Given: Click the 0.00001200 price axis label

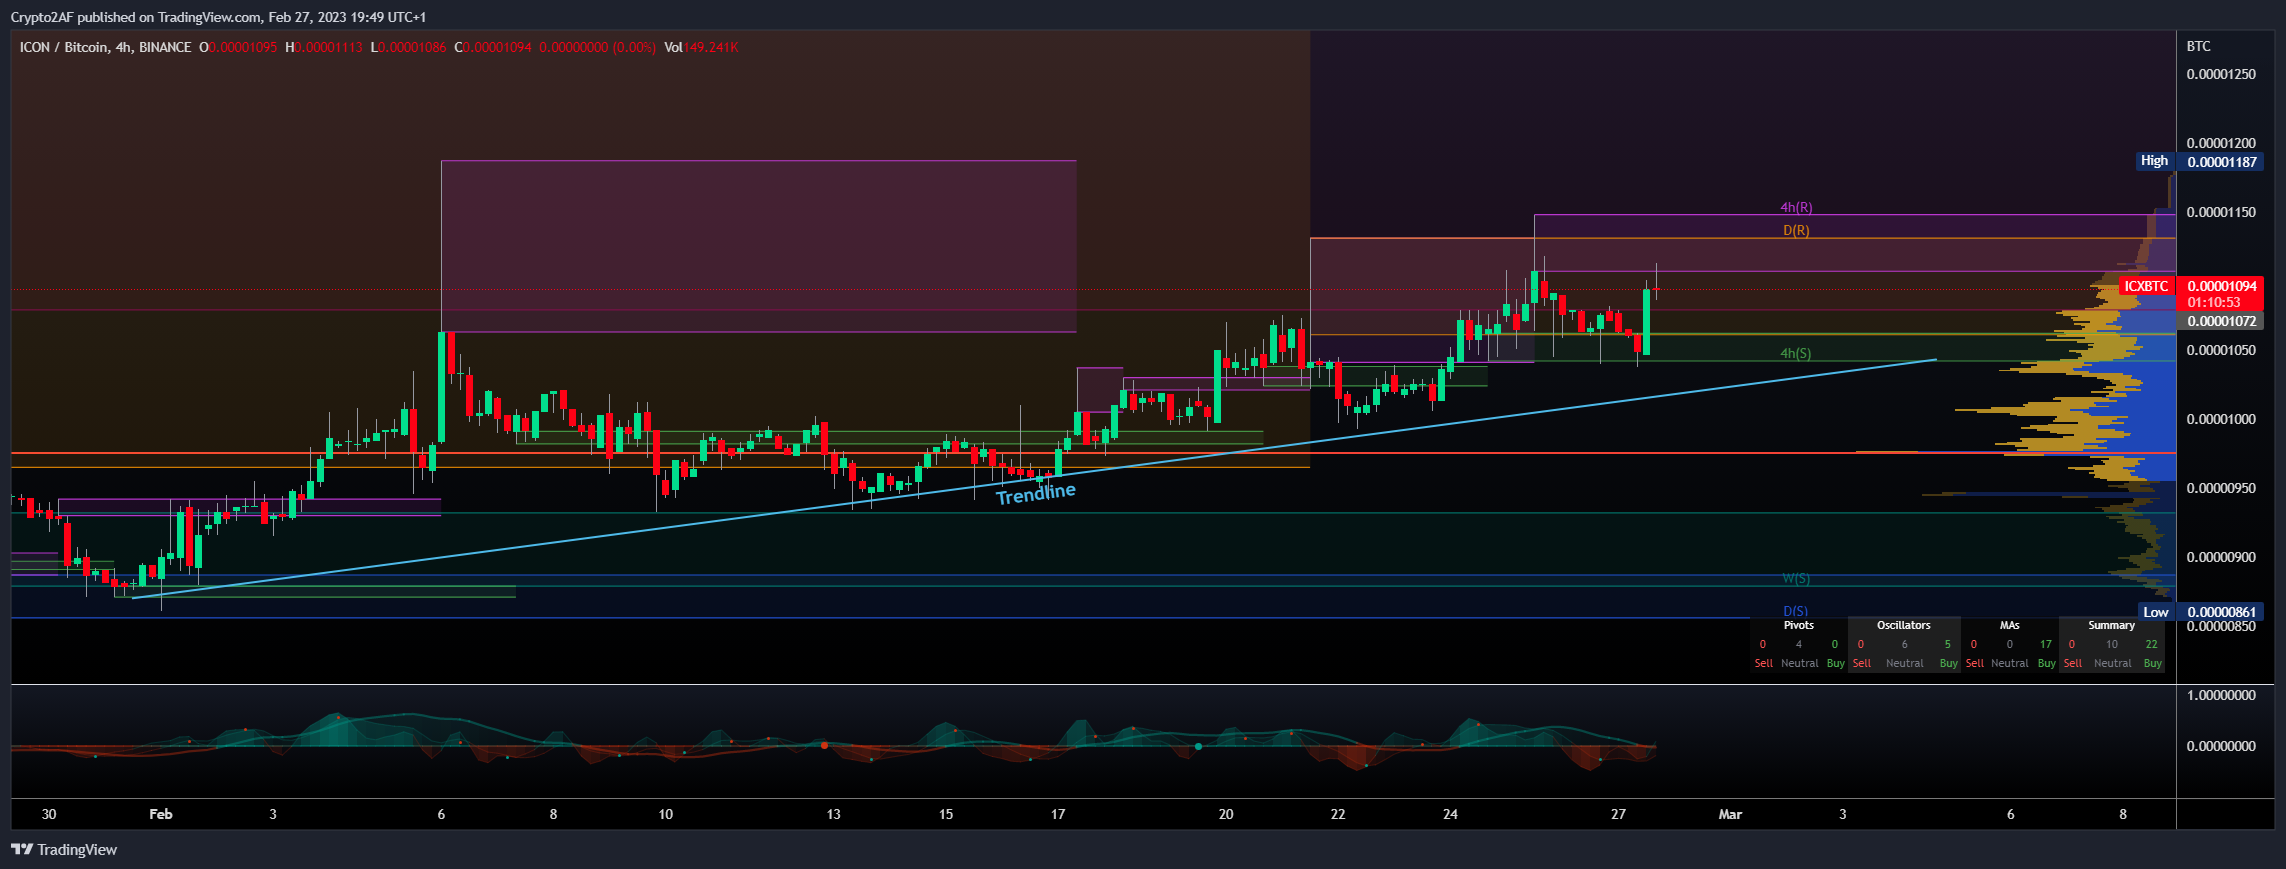Looking at the screenshot, I should [2221, 143].
